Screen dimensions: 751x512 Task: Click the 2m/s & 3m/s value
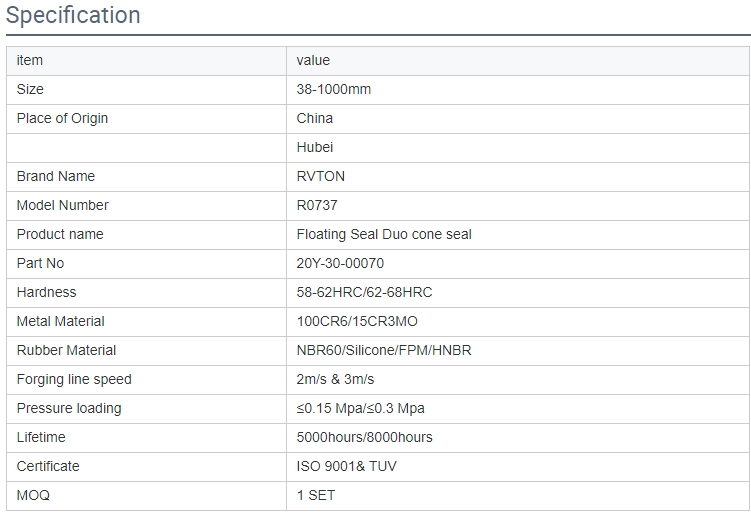(x=335, y=379)
